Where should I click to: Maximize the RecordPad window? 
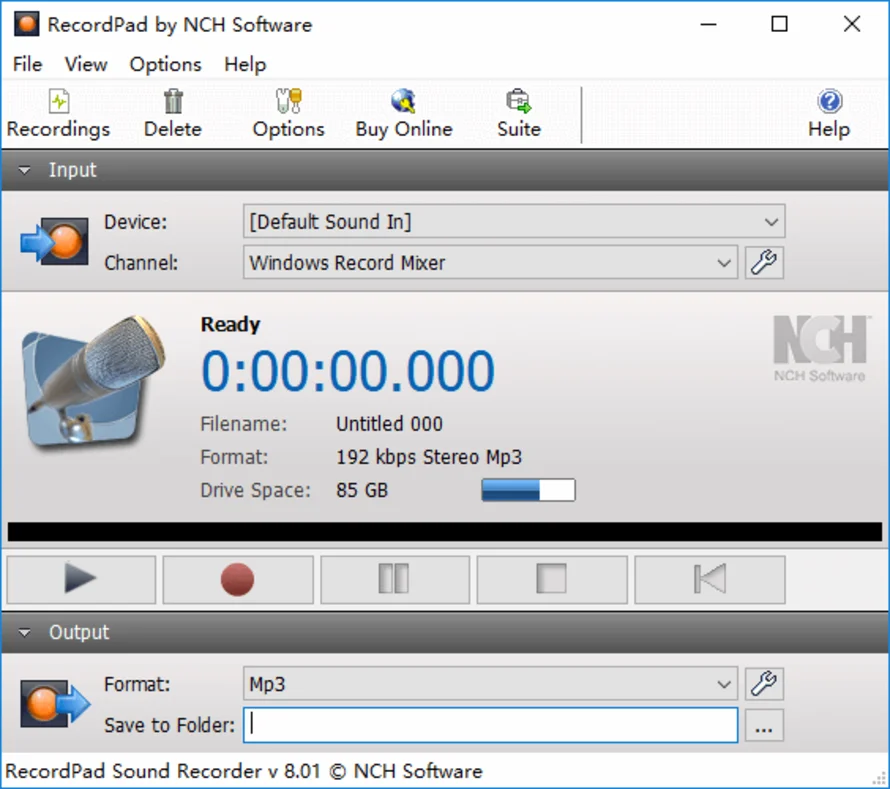click(x=779, y=24)
